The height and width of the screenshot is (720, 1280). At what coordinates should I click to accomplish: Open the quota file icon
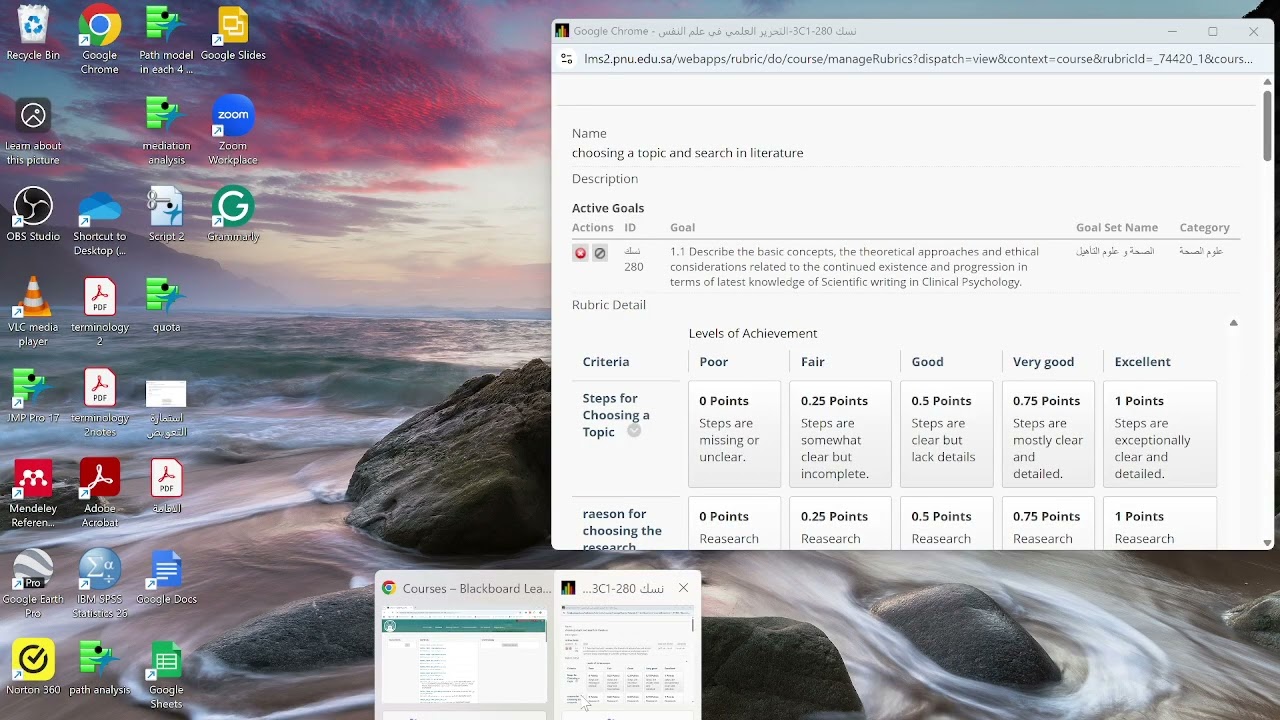[x=166, y=305]
